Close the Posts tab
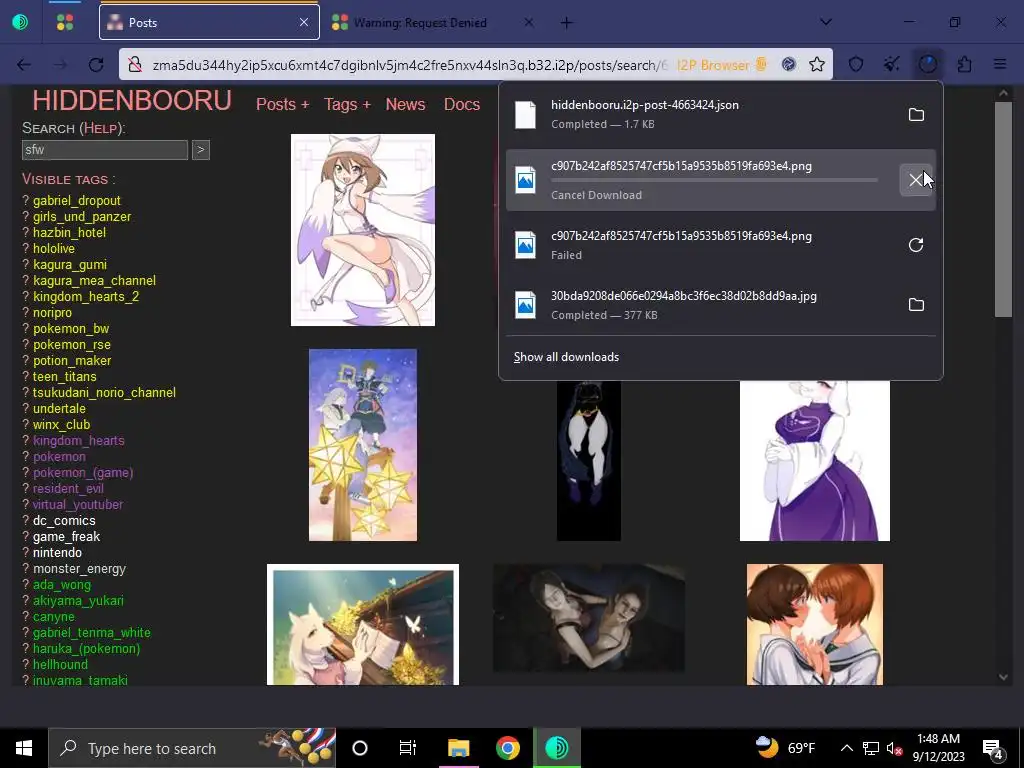Viewport: 1024px width, 768px height. pyautogui.click(x=304, y=22)
